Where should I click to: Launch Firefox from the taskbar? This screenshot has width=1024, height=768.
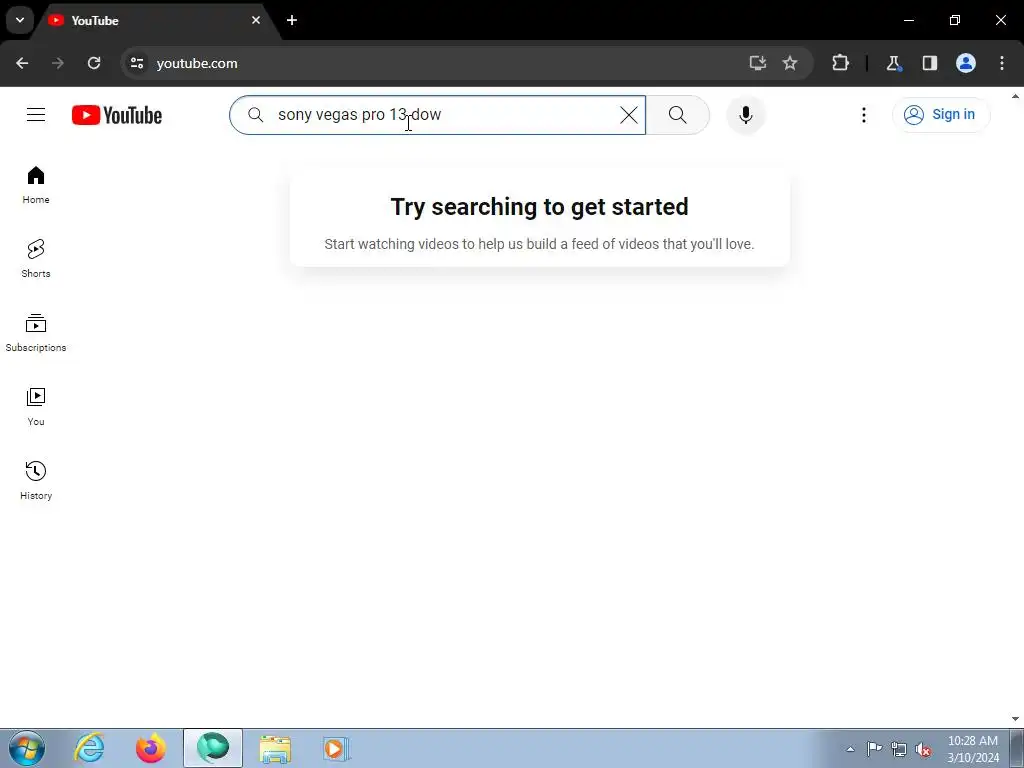point(151,748)
